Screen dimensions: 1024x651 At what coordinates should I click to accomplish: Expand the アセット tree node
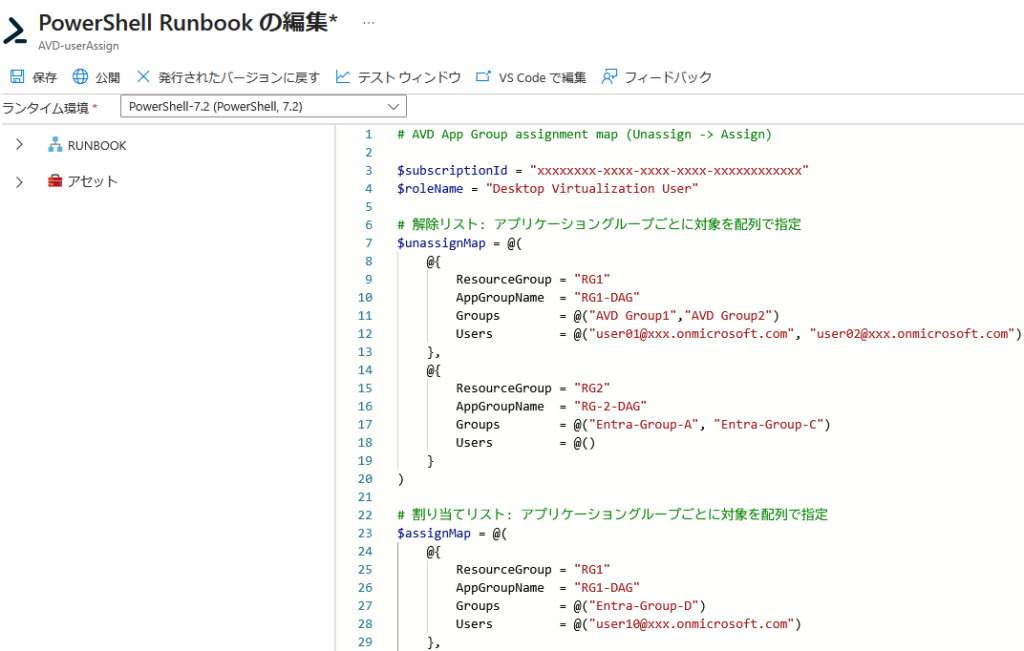(x=19, y=182)
